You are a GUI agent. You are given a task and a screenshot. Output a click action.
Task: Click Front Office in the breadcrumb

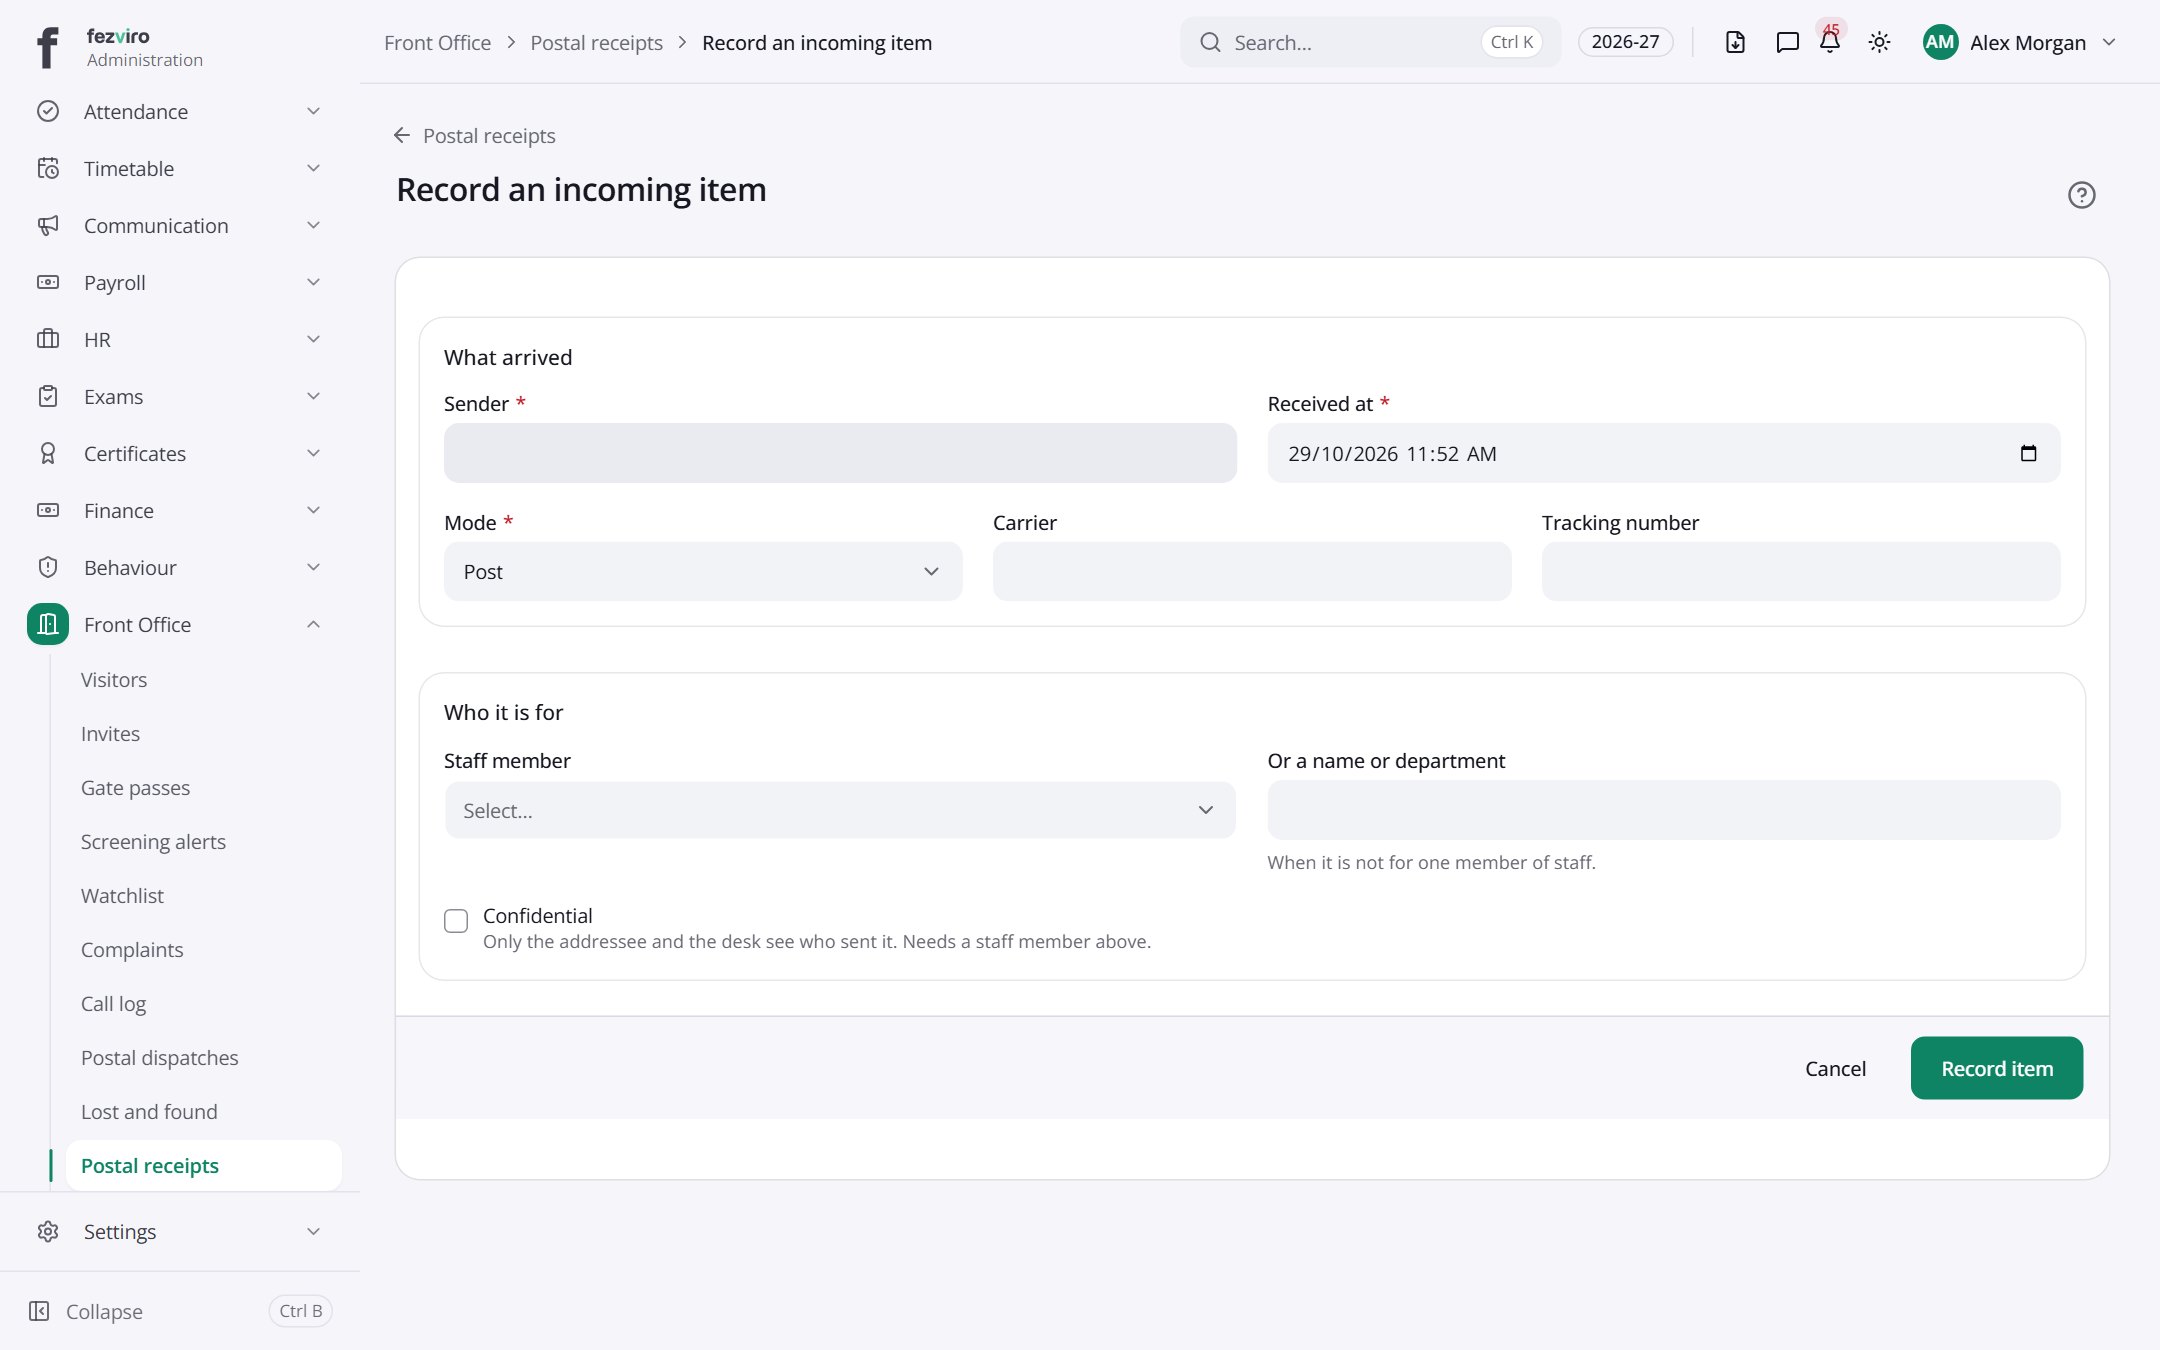(x=437, y=42)
